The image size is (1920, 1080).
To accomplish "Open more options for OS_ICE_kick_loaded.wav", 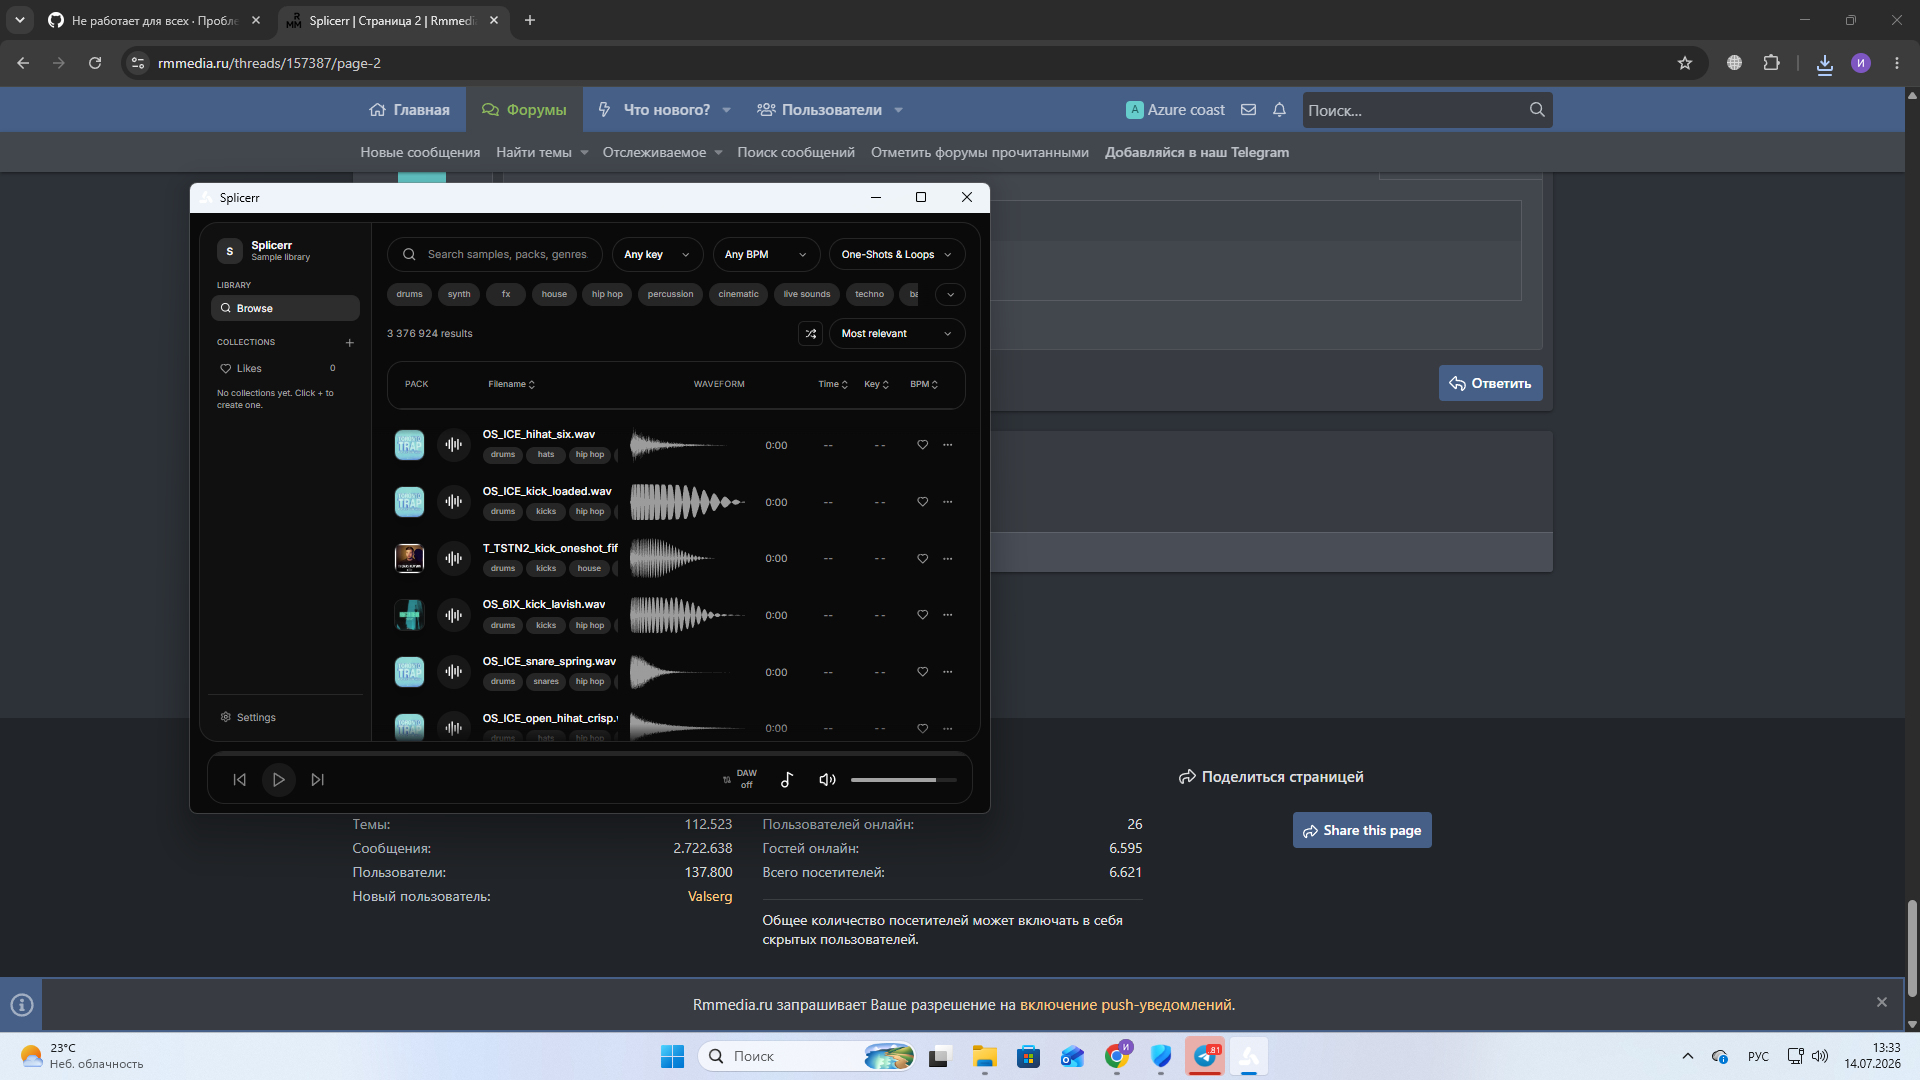I will (x=948, y=502).
